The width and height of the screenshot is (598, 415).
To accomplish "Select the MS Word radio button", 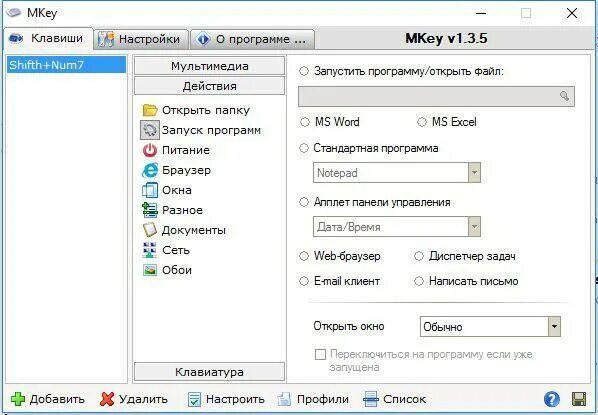I will (304, 122).
